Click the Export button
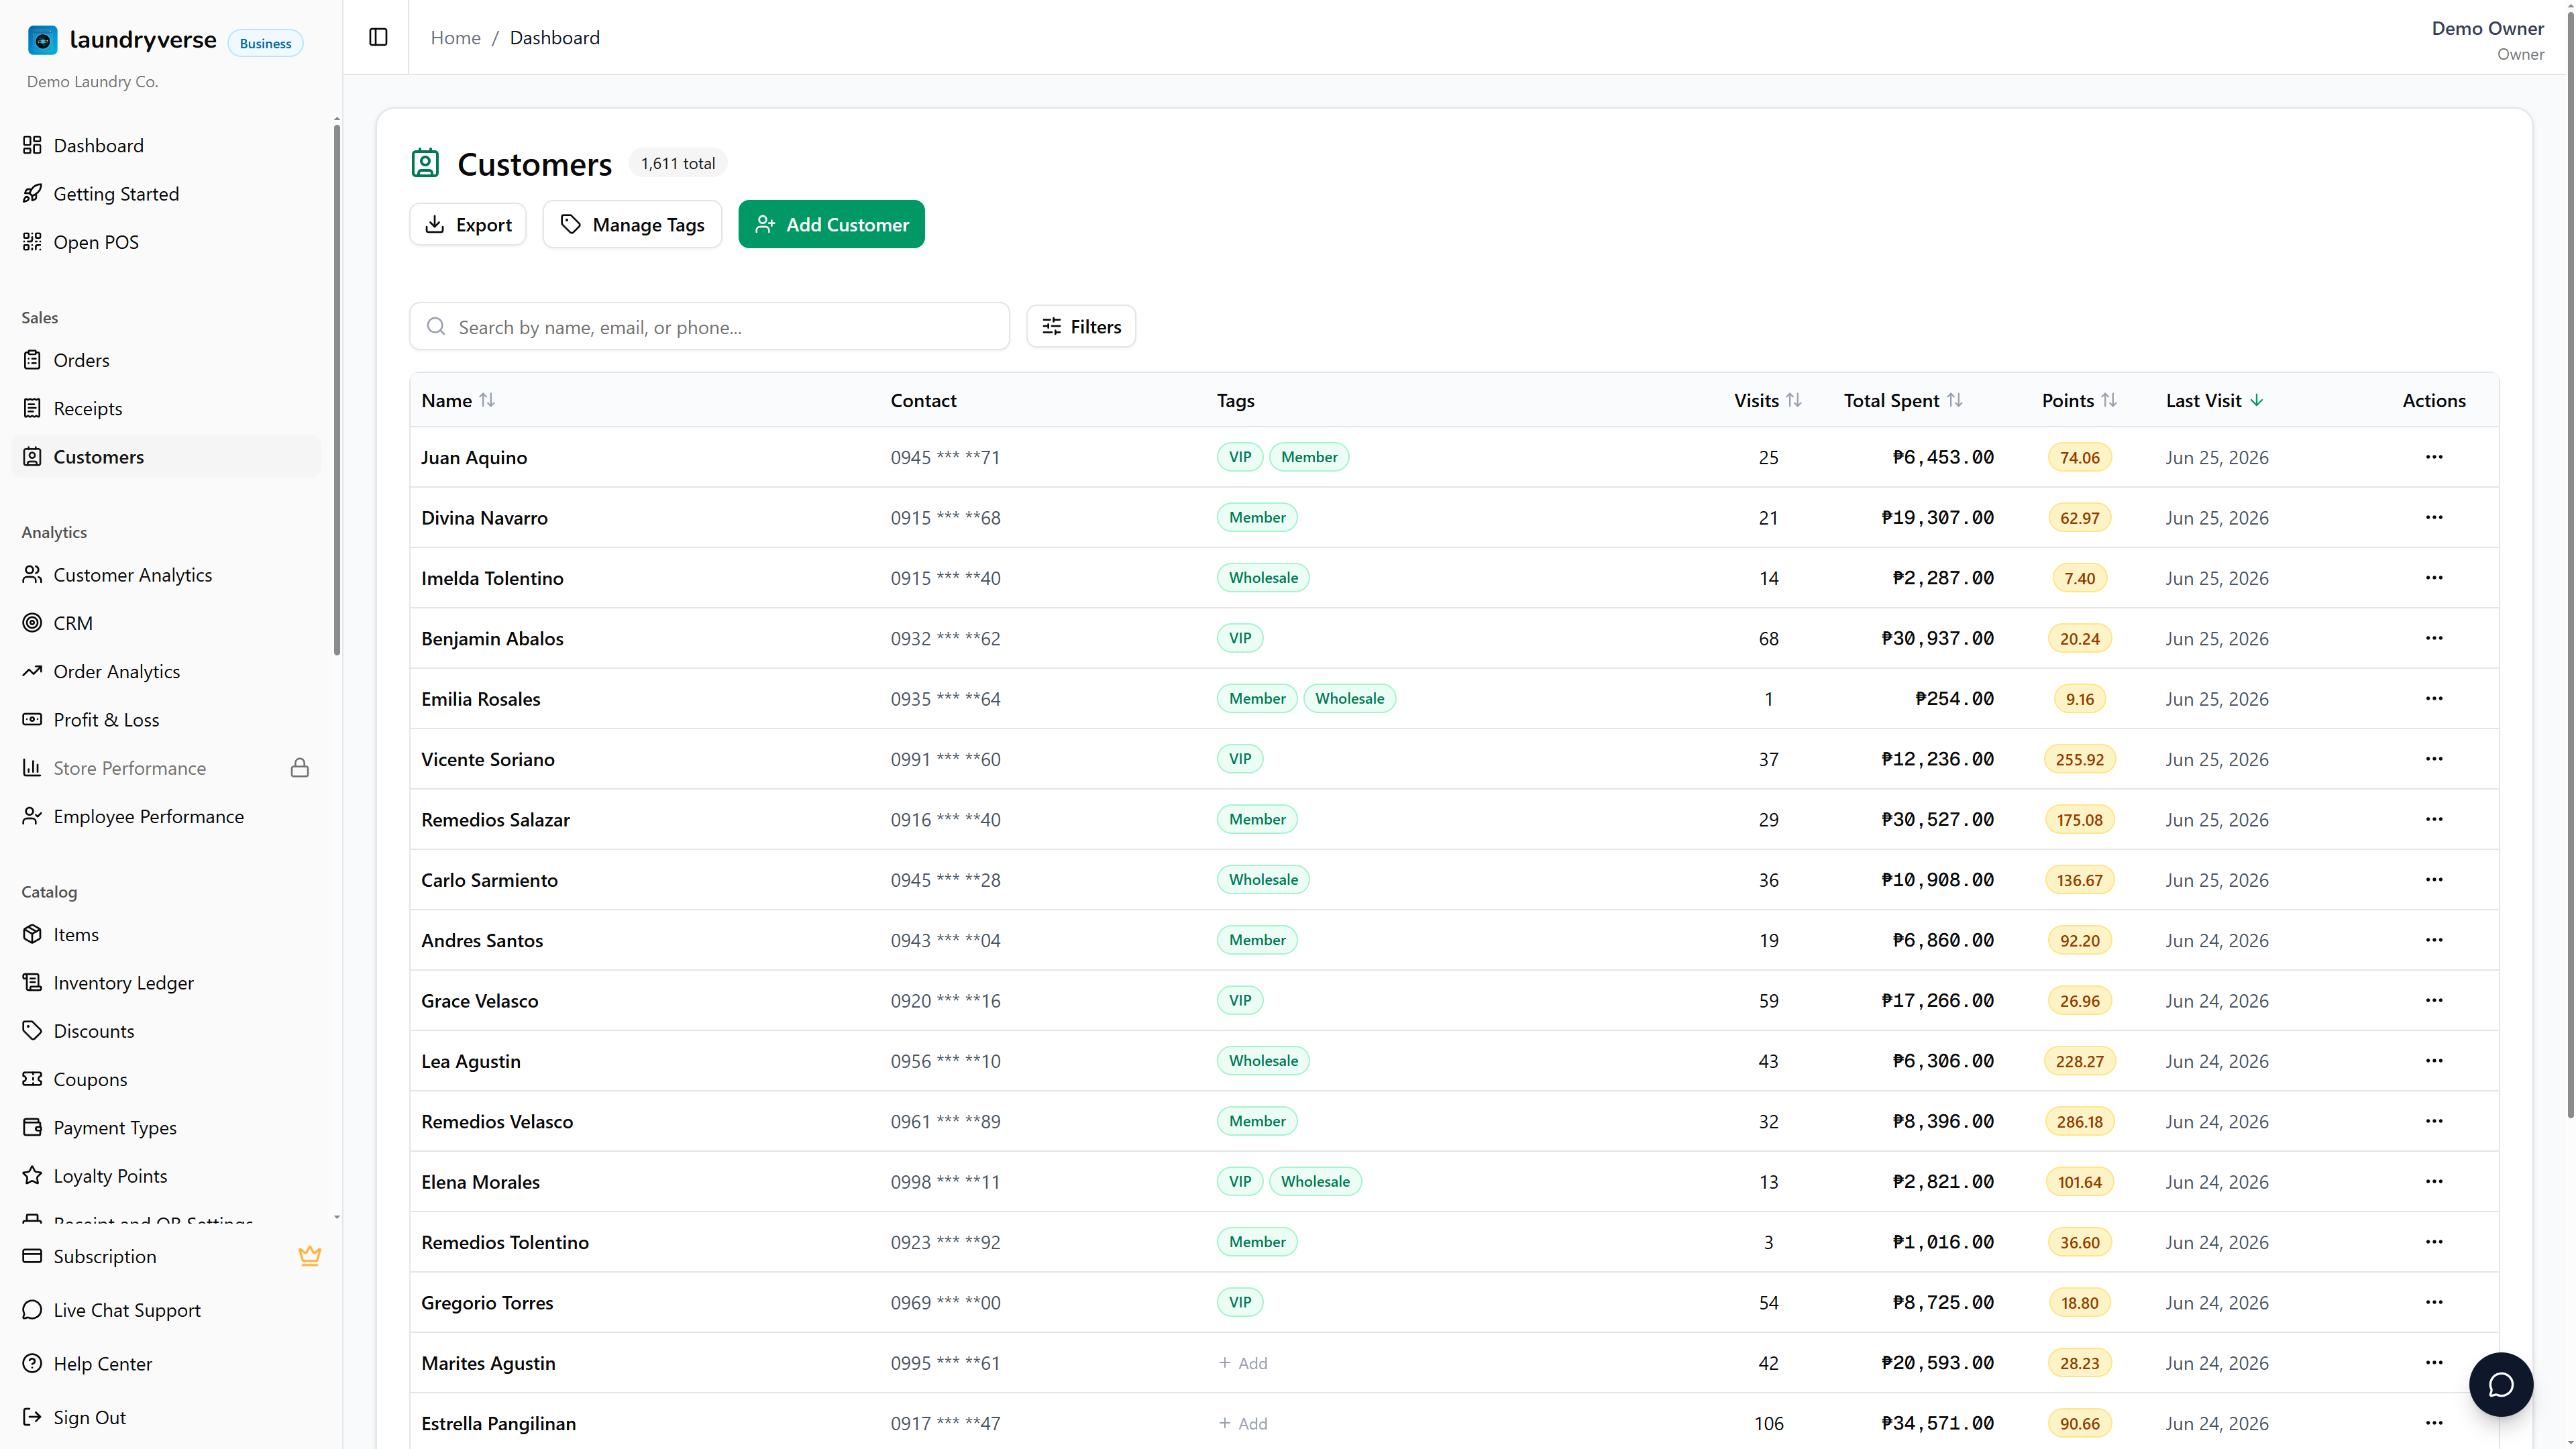The width and height of the screenshot is (2576, 1449). coord(468,225)
